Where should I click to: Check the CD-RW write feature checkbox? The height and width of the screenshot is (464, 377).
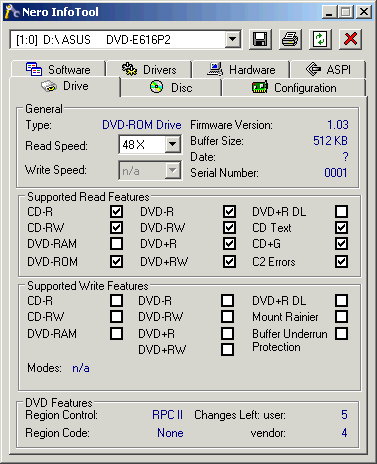[116, 316]
